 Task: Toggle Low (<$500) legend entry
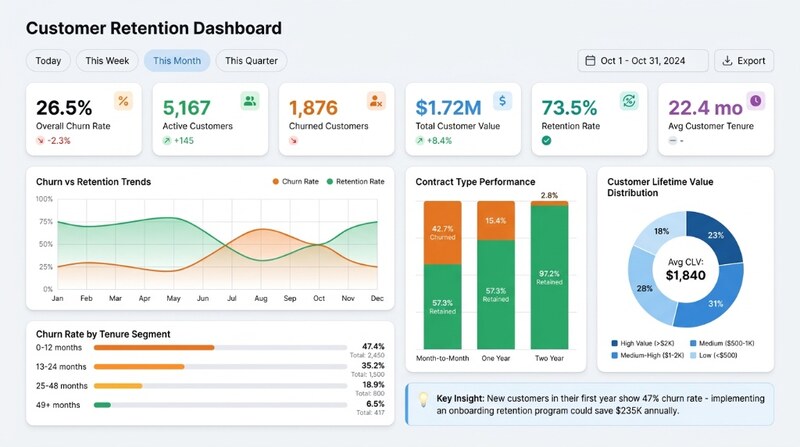[x=714, y=355]
